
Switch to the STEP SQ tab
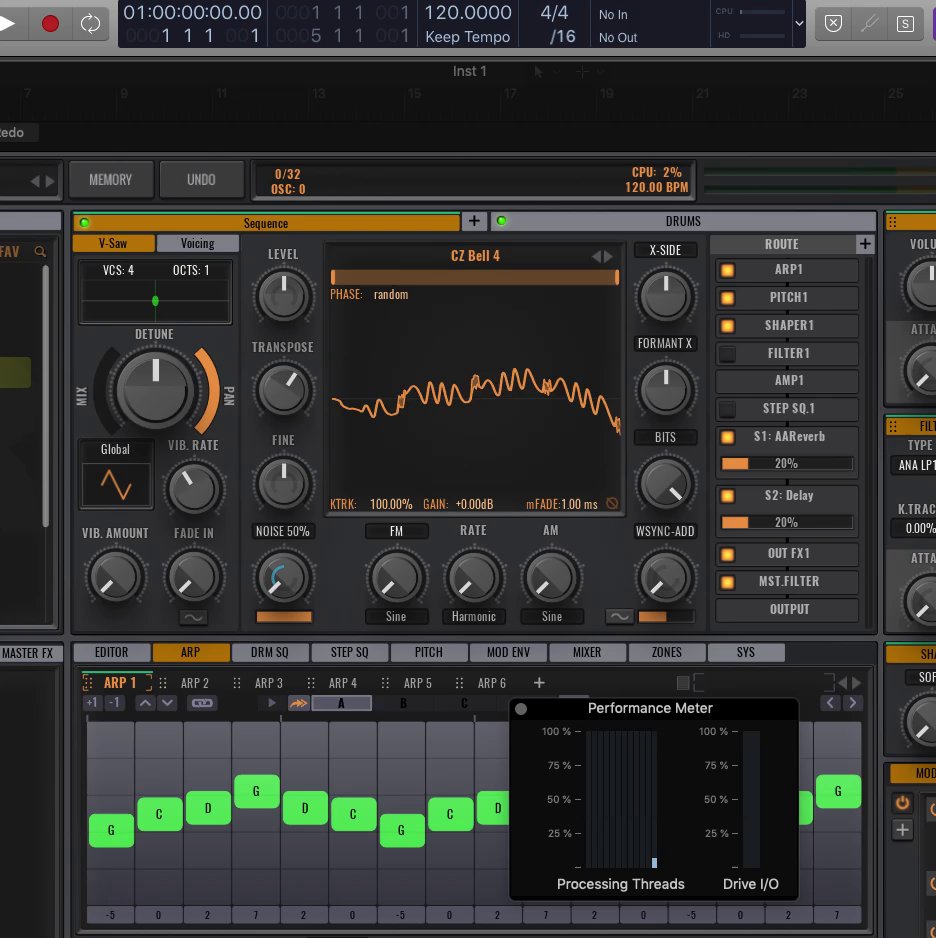348,652
